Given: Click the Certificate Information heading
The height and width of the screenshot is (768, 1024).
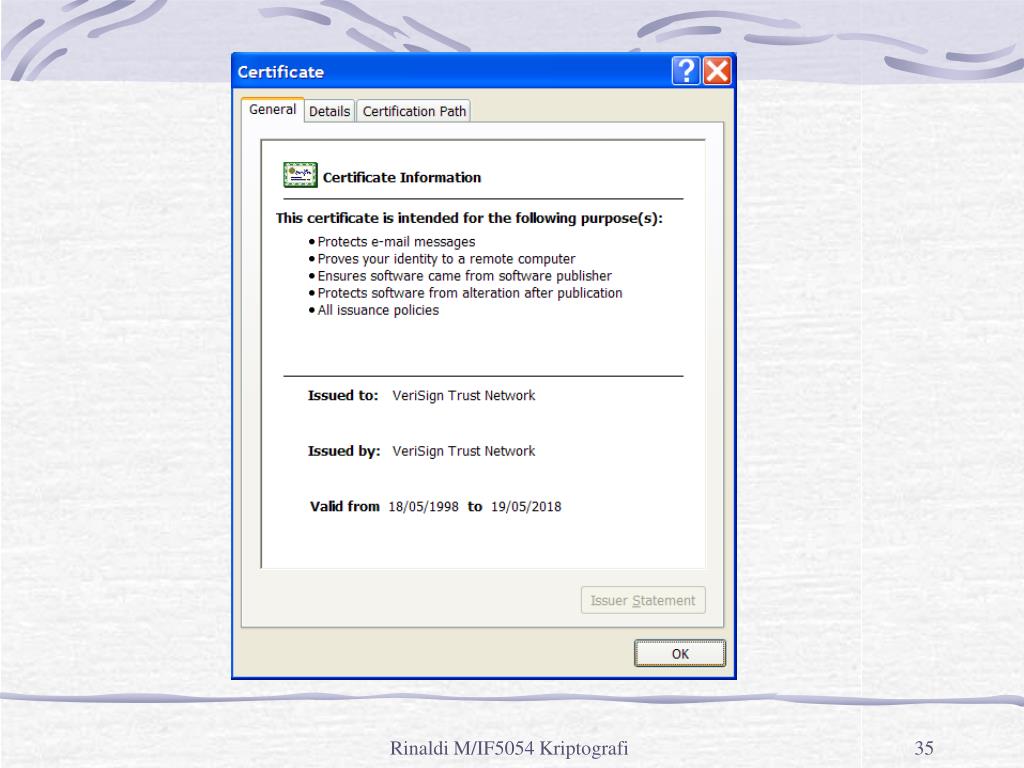Looking at the screenshot, I should click(402, 178).
